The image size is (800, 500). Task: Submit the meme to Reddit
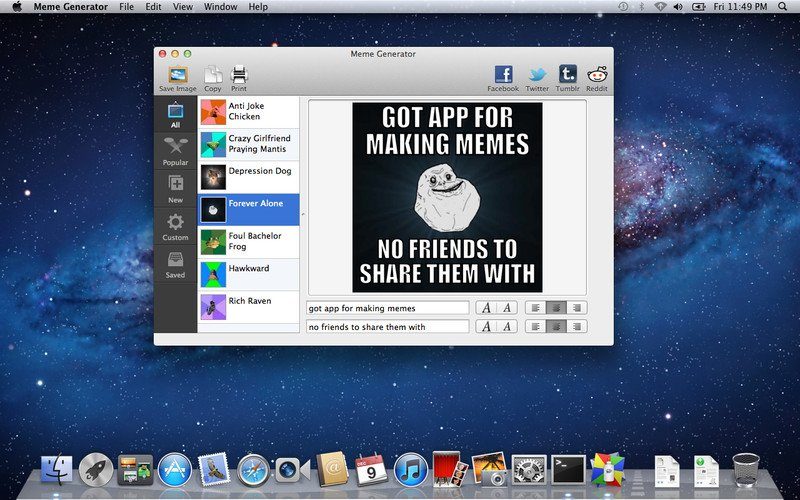tap(597, 79)
